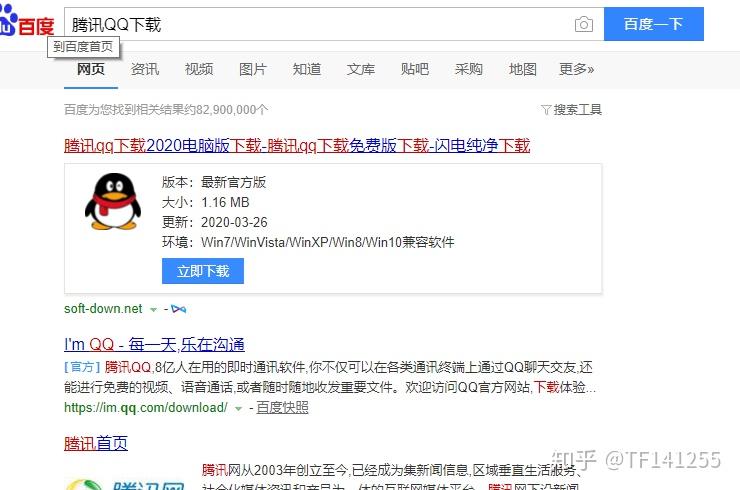Expand the dropdown arrow after im.qq.com/download/
Screen dimensions: 740x490
238,408
